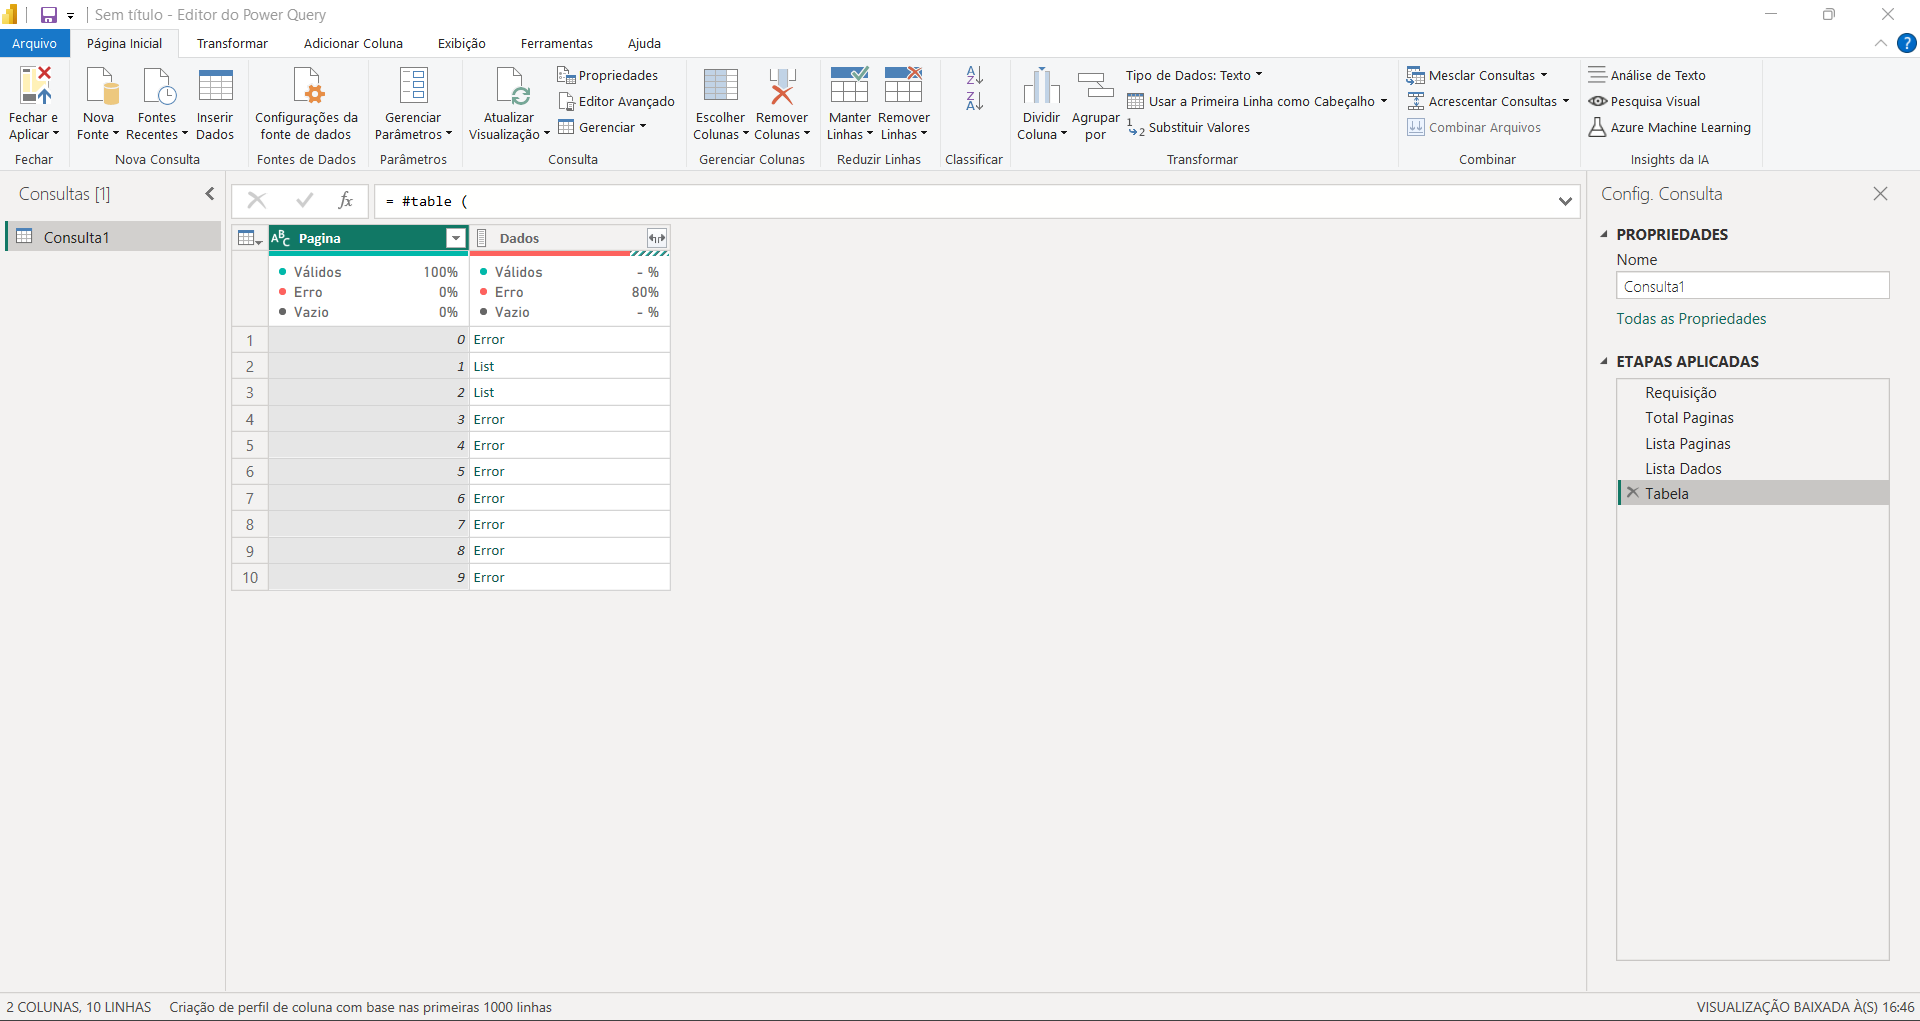Click Escolher Colunas icon
Viewport: 1920px width, 1021px height.
coord(720,86)
